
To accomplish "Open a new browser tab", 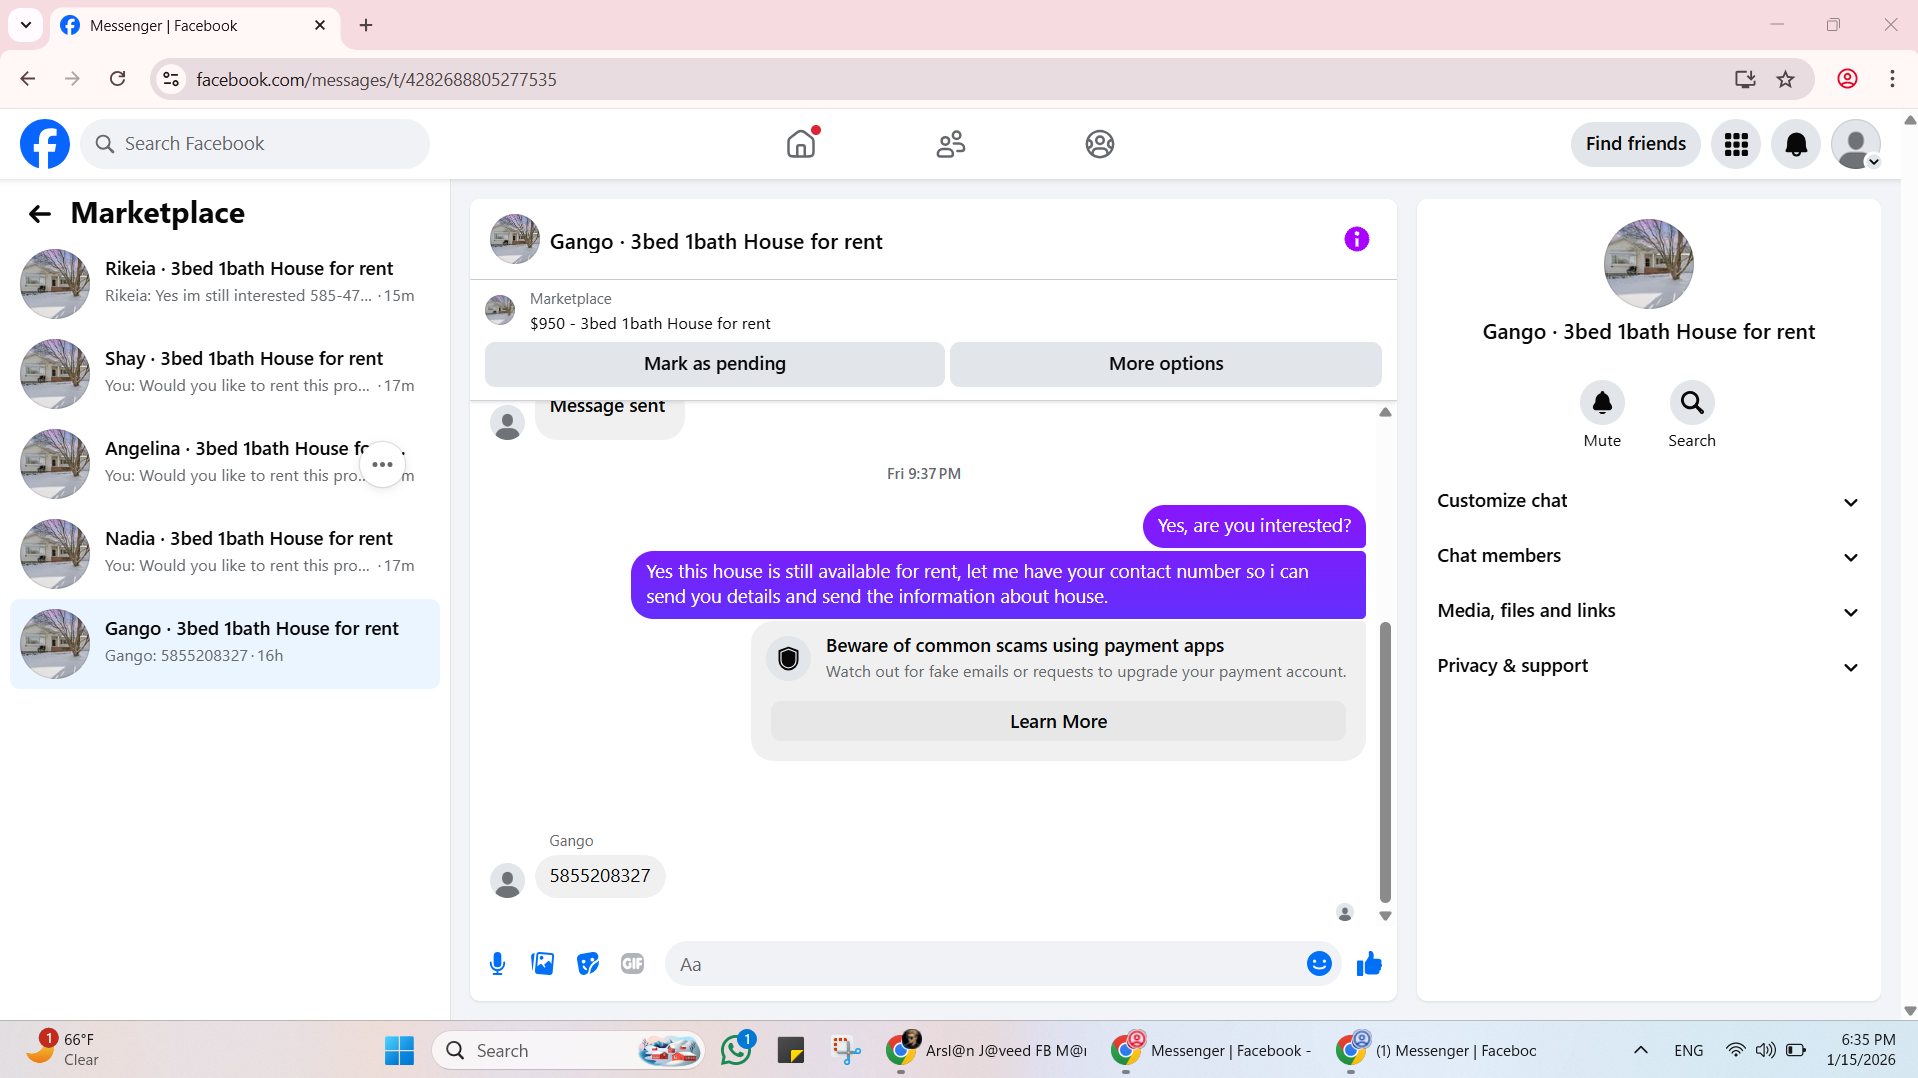I will point(366,25).
